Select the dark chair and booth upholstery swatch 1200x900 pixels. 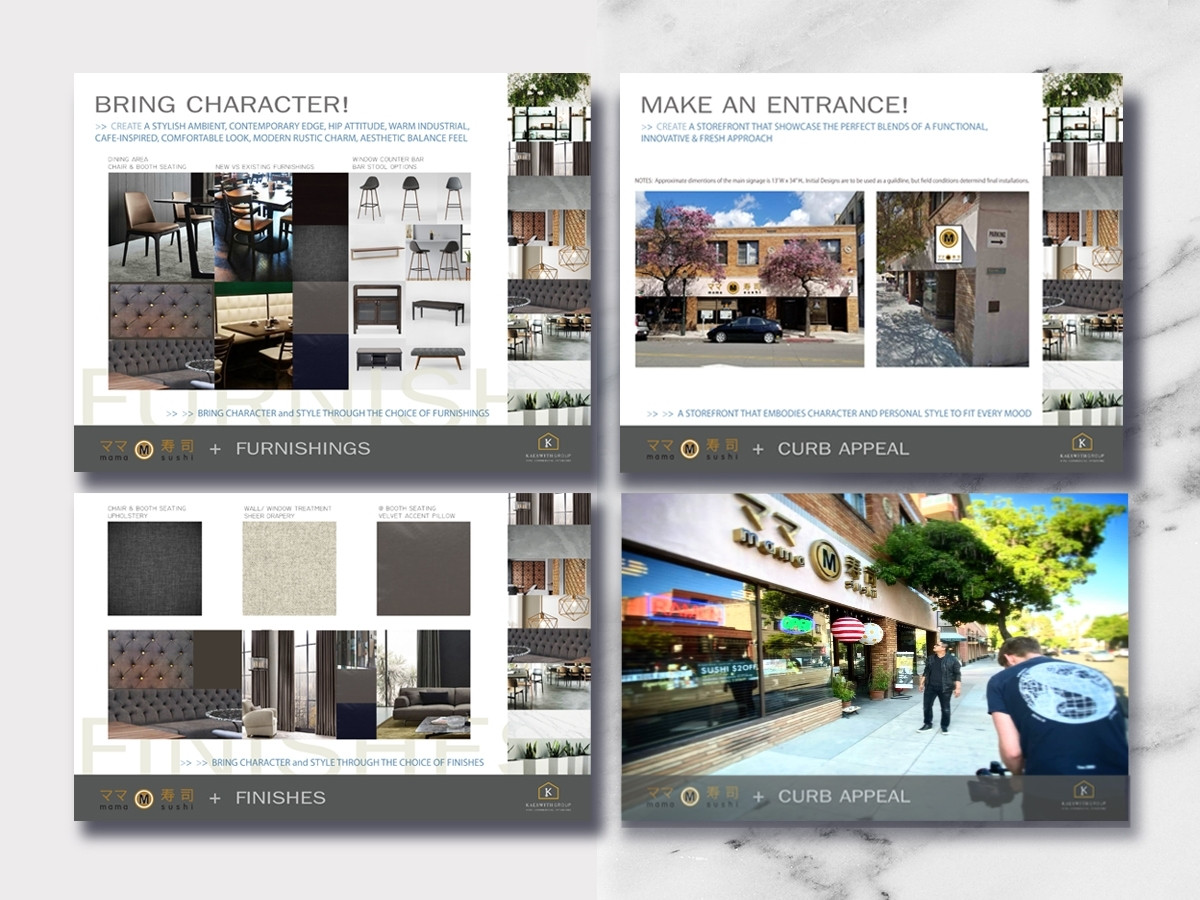155,568
